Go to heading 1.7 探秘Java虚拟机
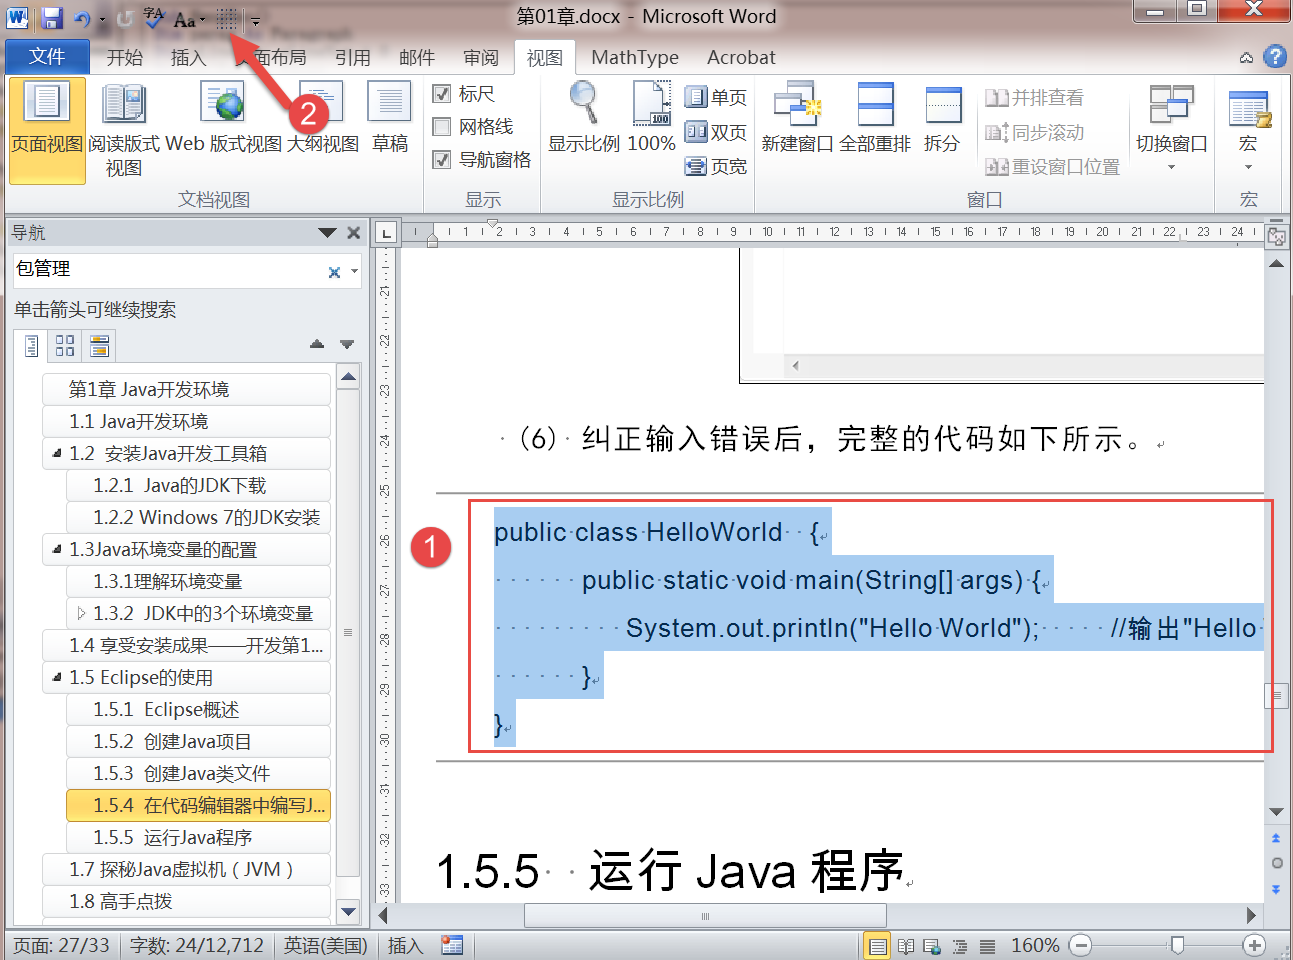The height and width of the screenshot is (960, 1293). (x=186, y=869)
